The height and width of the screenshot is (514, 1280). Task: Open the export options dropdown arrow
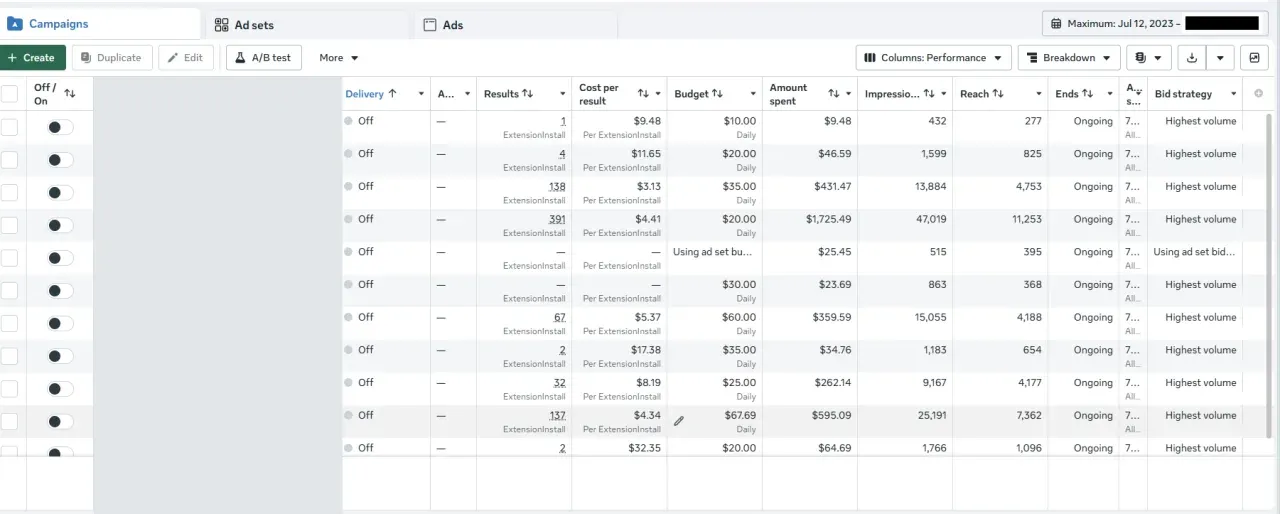(x=1219, y=58)
